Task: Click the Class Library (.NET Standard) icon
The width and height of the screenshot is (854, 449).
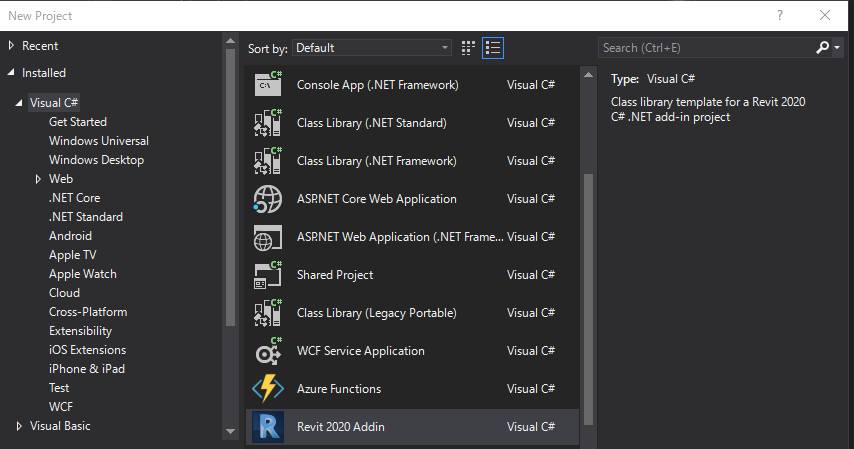Action: coord(268,123)
